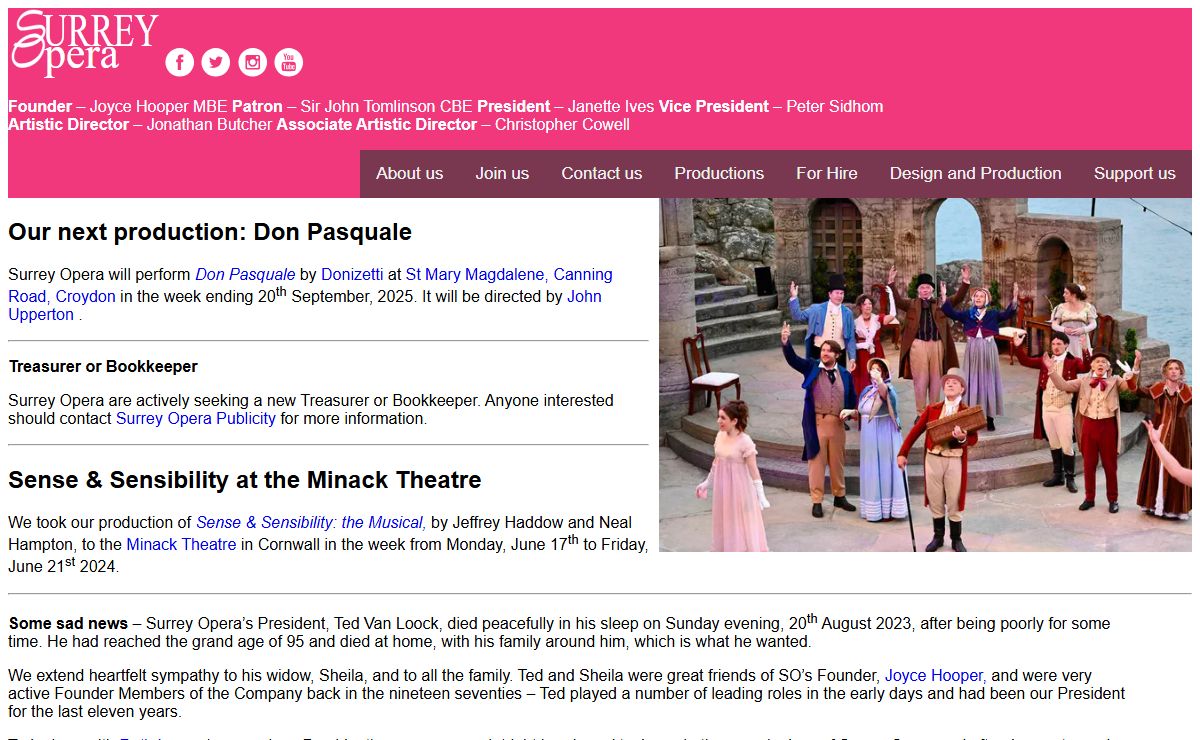Follow the Don Pasquale link
1200x740 pixels.
coord(245,274)
